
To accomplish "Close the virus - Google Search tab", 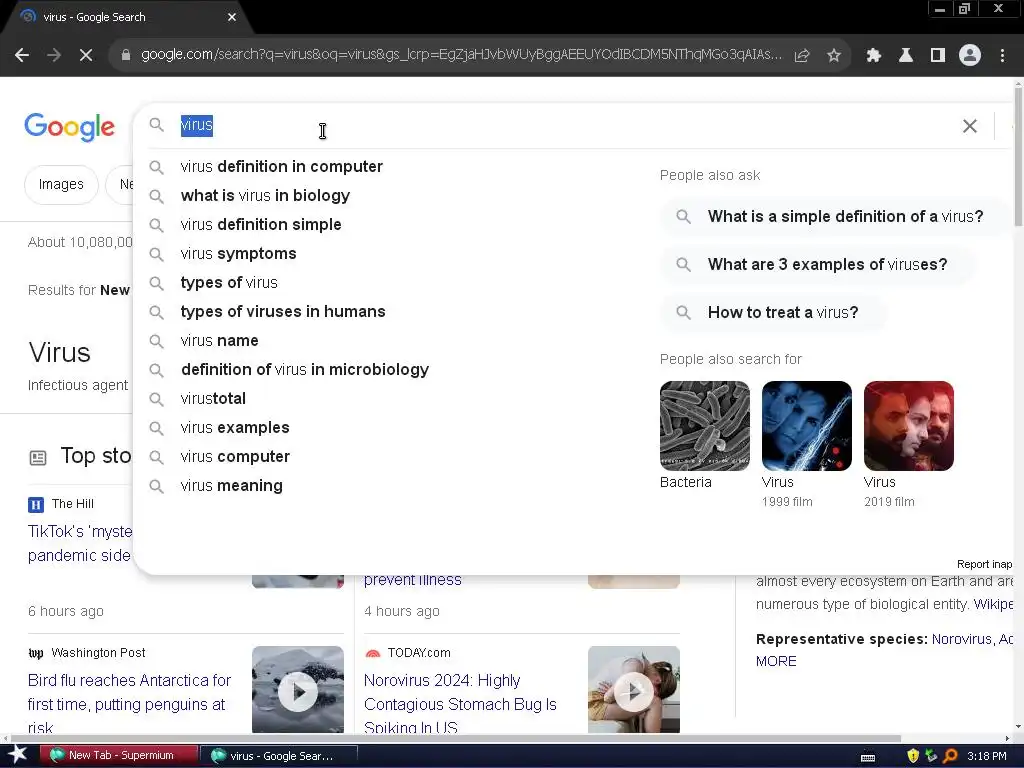I will (x=232, y=17).
